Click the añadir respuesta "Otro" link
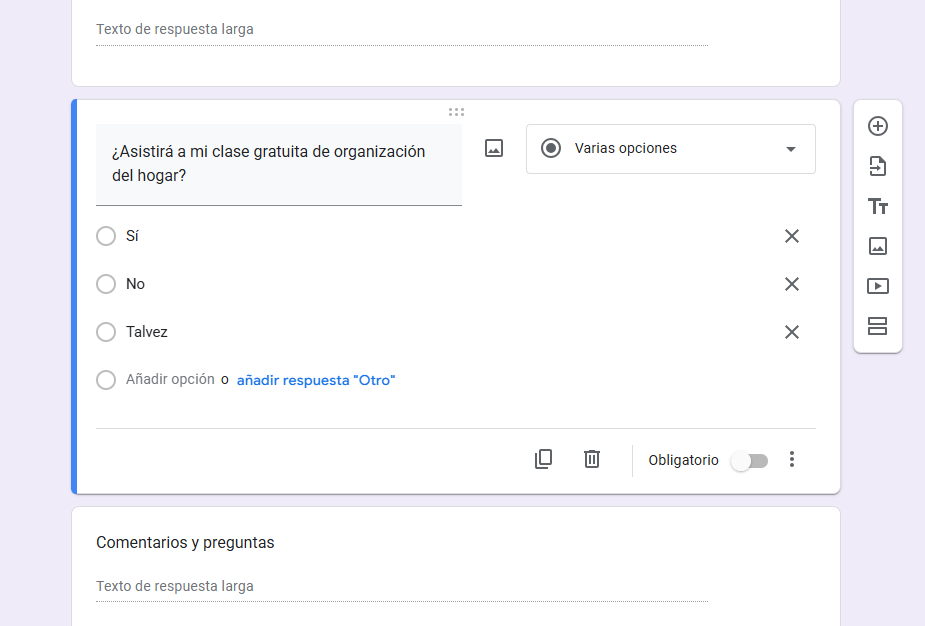925x626 pixels. [316, 380]
